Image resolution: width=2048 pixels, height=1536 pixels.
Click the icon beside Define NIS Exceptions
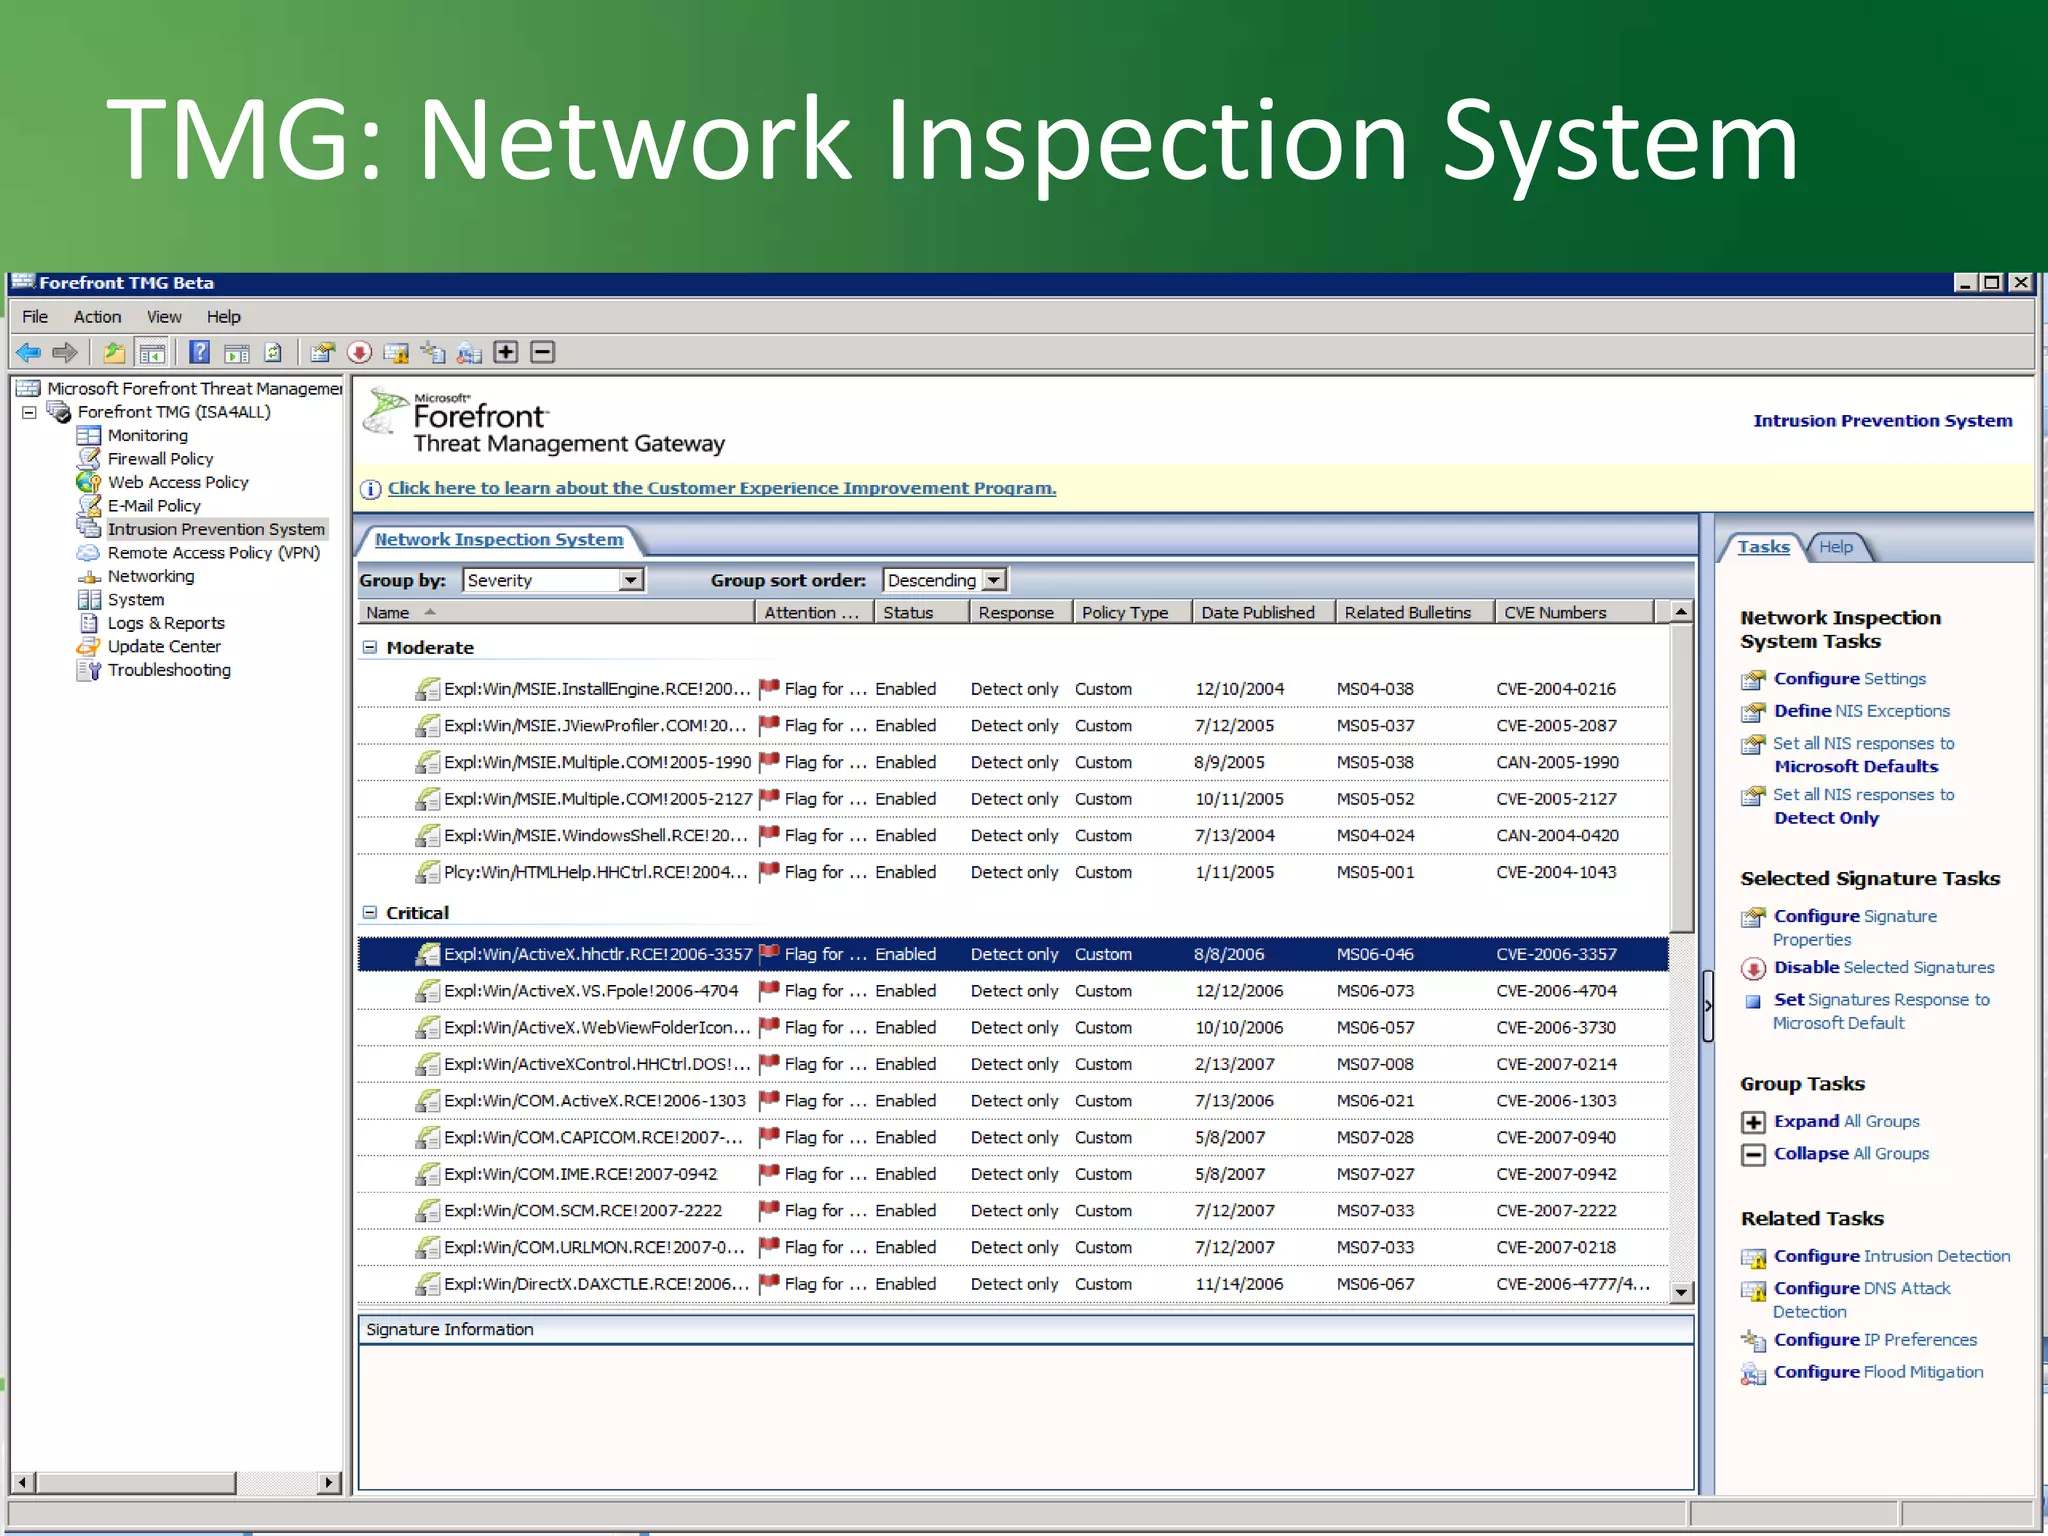(x=1753, y=712)
